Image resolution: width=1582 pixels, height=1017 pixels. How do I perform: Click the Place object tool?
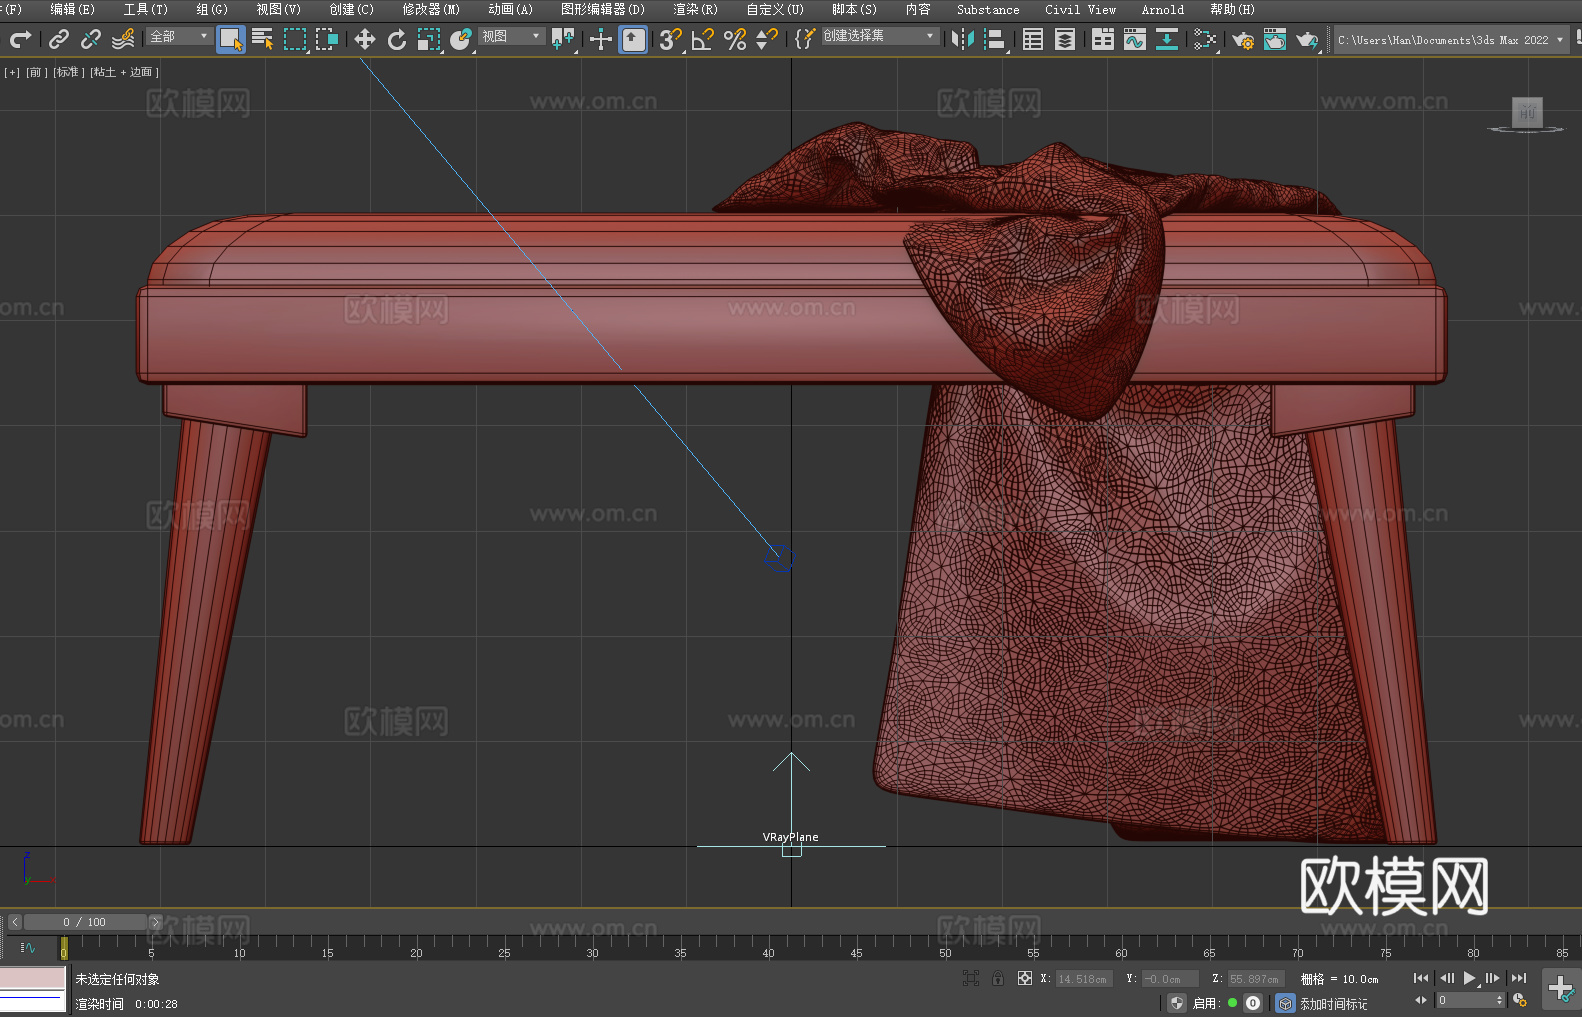tap(461, 39)
